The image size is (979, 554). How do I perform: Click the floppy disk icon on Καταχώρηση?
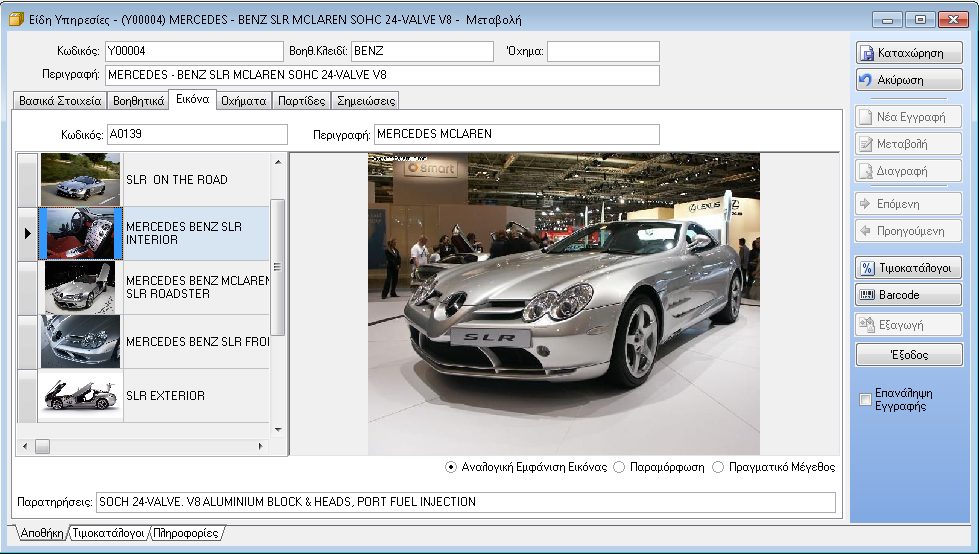click(x=867, y=54)
